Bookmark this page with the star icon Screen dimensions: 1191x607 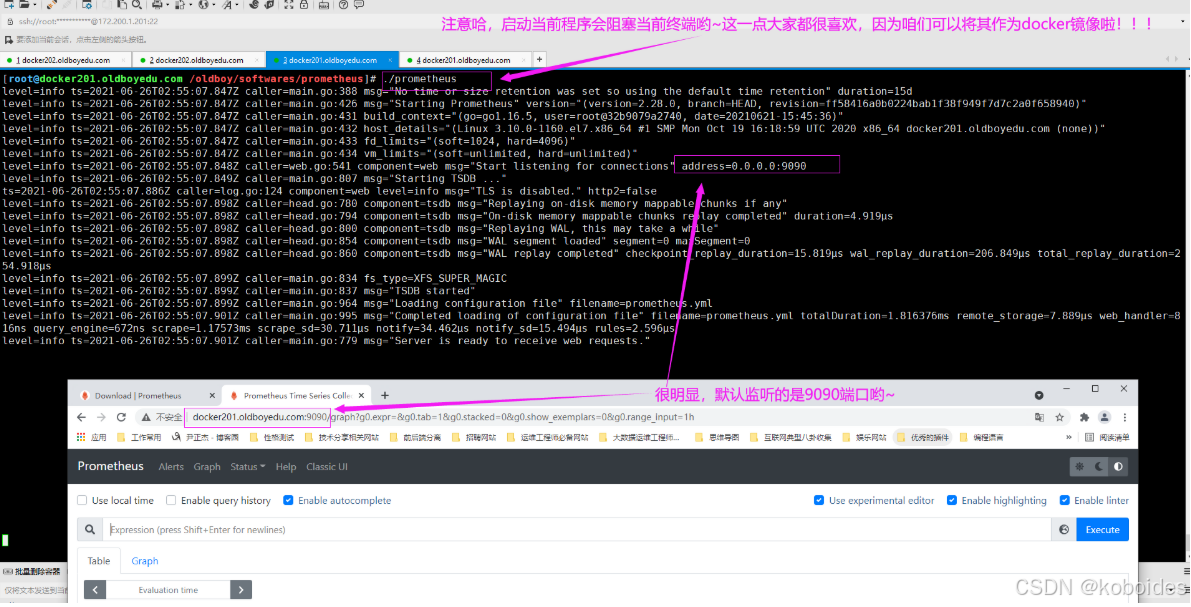pyautogui.click(x=1060, y=417)
